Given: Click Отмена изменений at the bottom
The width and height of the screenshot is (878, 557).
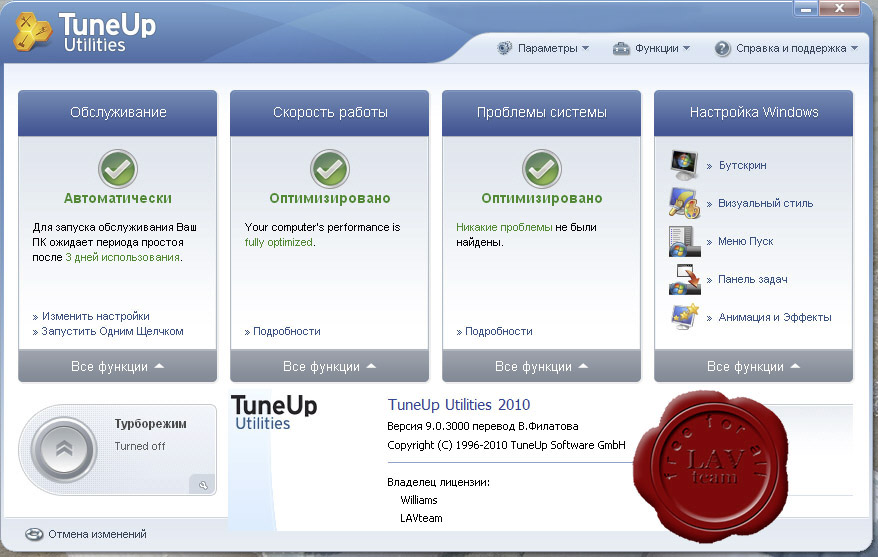Looking at the screenshot, I should pos(97,534).
